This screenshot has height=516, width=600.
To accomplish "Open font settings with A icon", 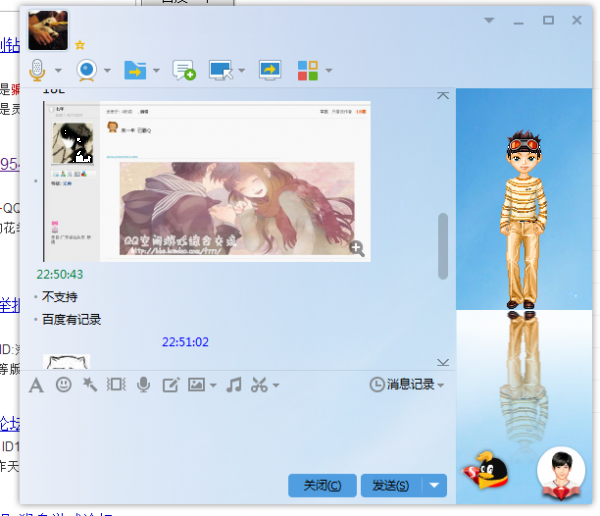I will pos(36,385).
